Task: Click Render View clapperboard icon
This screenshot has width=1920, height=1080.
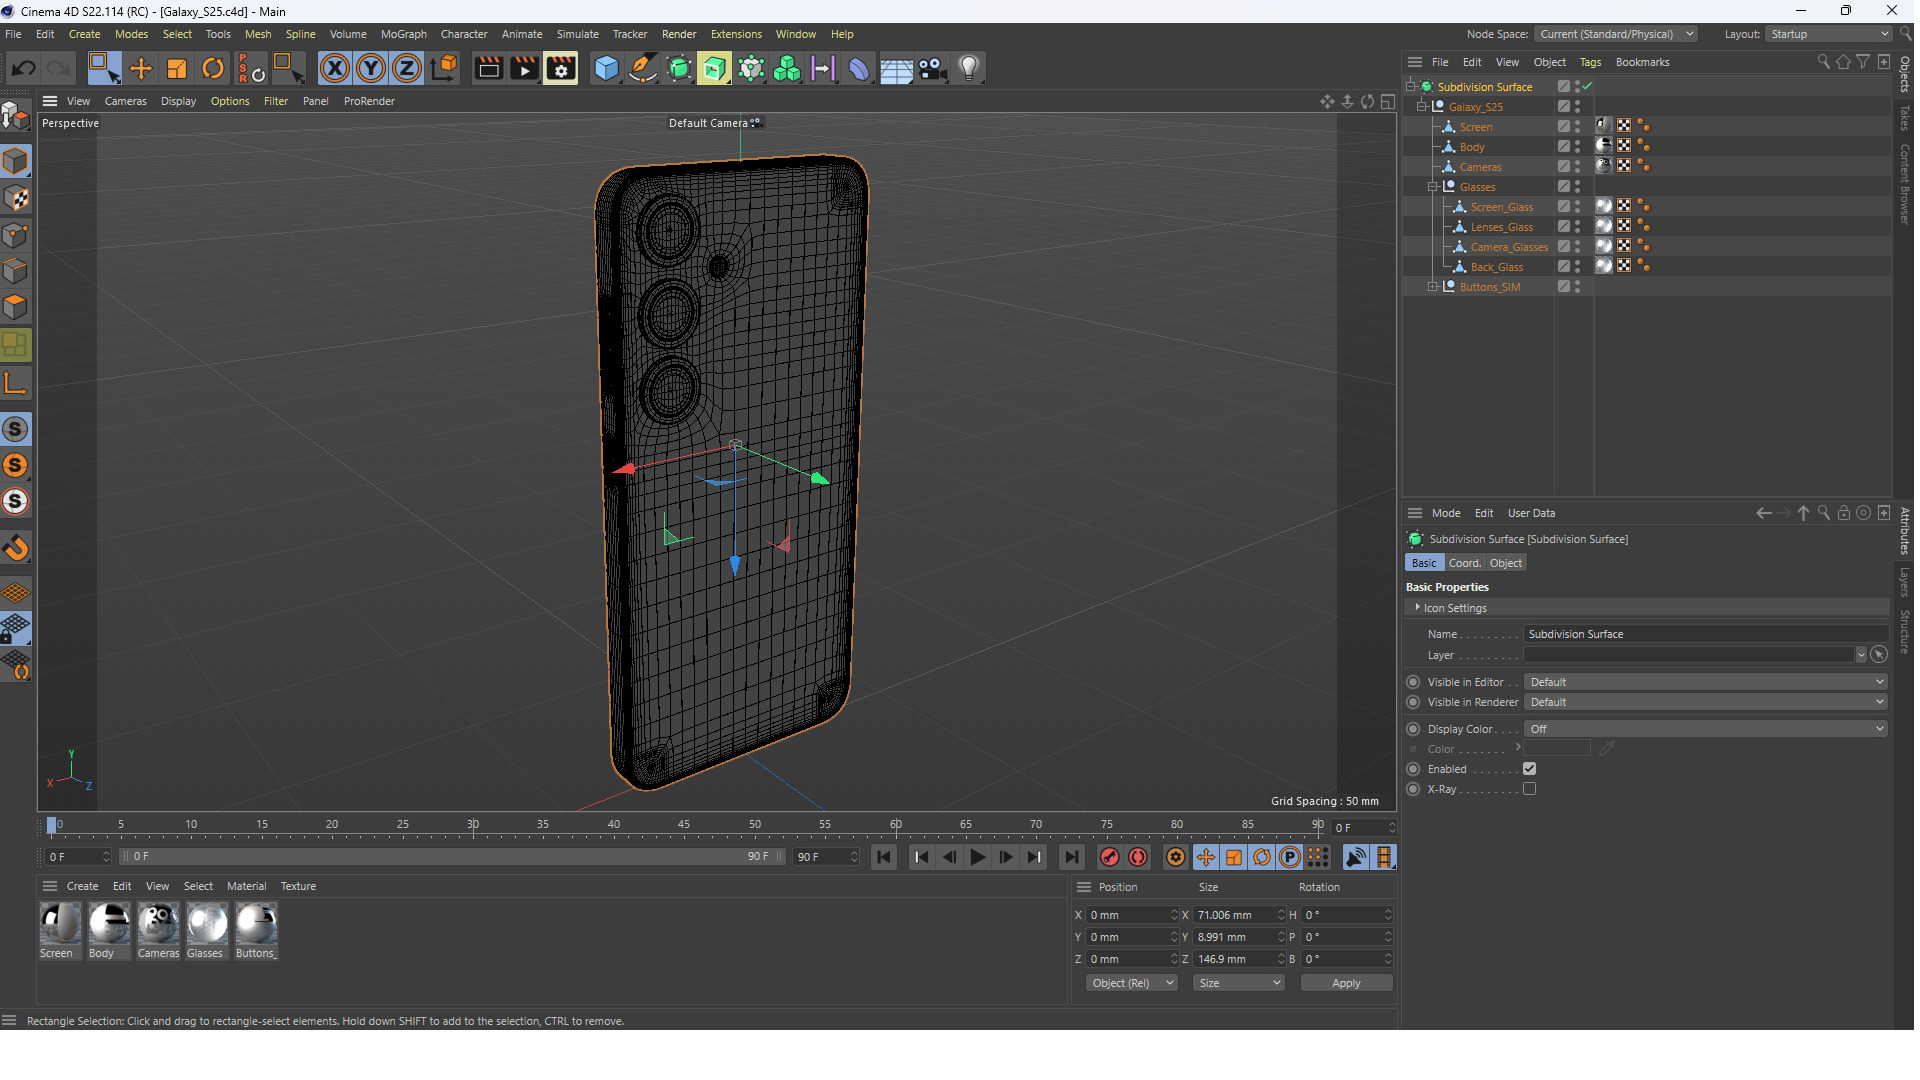Action: [x=488, y=68]
